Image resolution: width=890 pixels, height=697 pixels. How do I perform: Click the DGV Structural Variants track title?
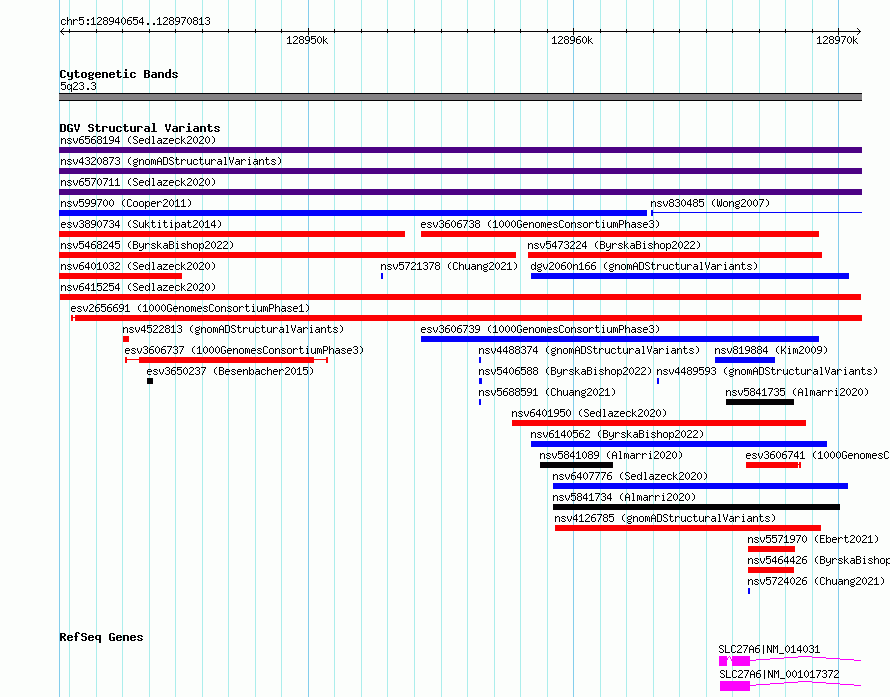(x=140, y=128)
